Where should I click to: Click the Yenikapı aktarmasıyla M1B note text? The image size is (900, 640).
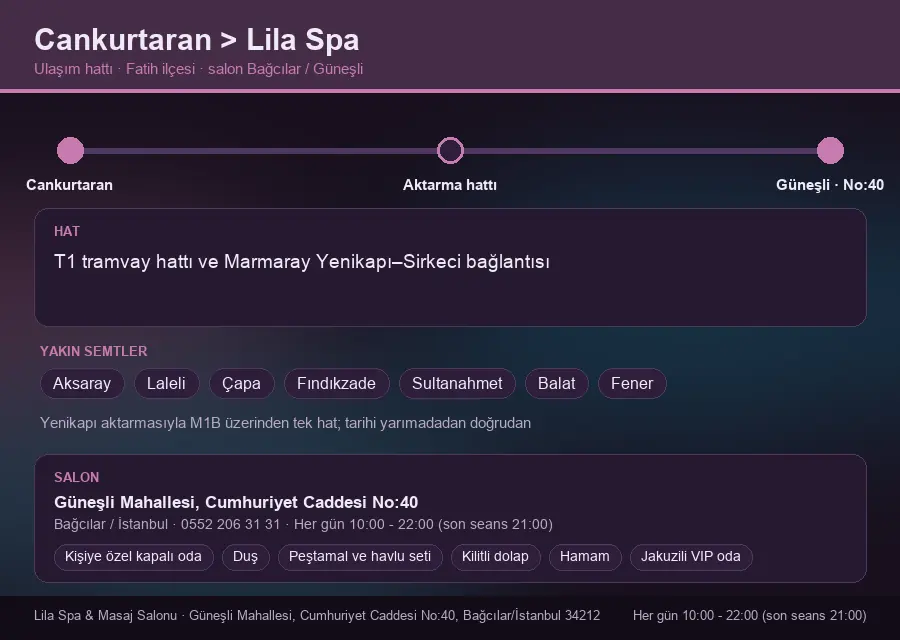285,423
